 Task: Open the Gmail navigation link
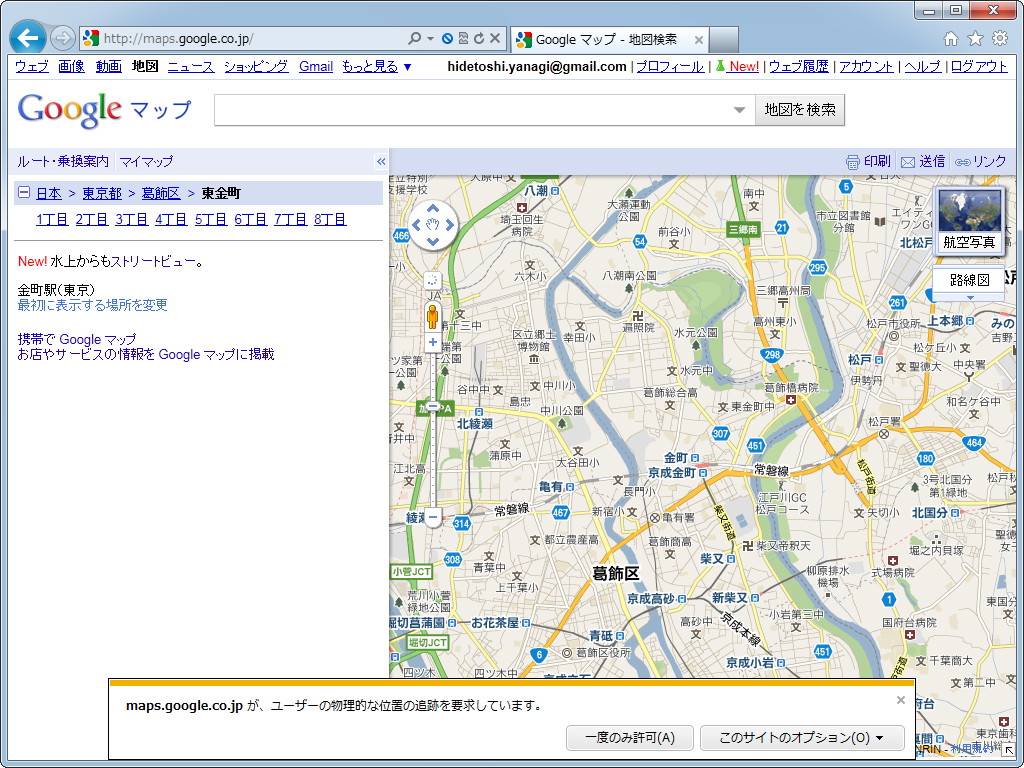tap(316, 66)
